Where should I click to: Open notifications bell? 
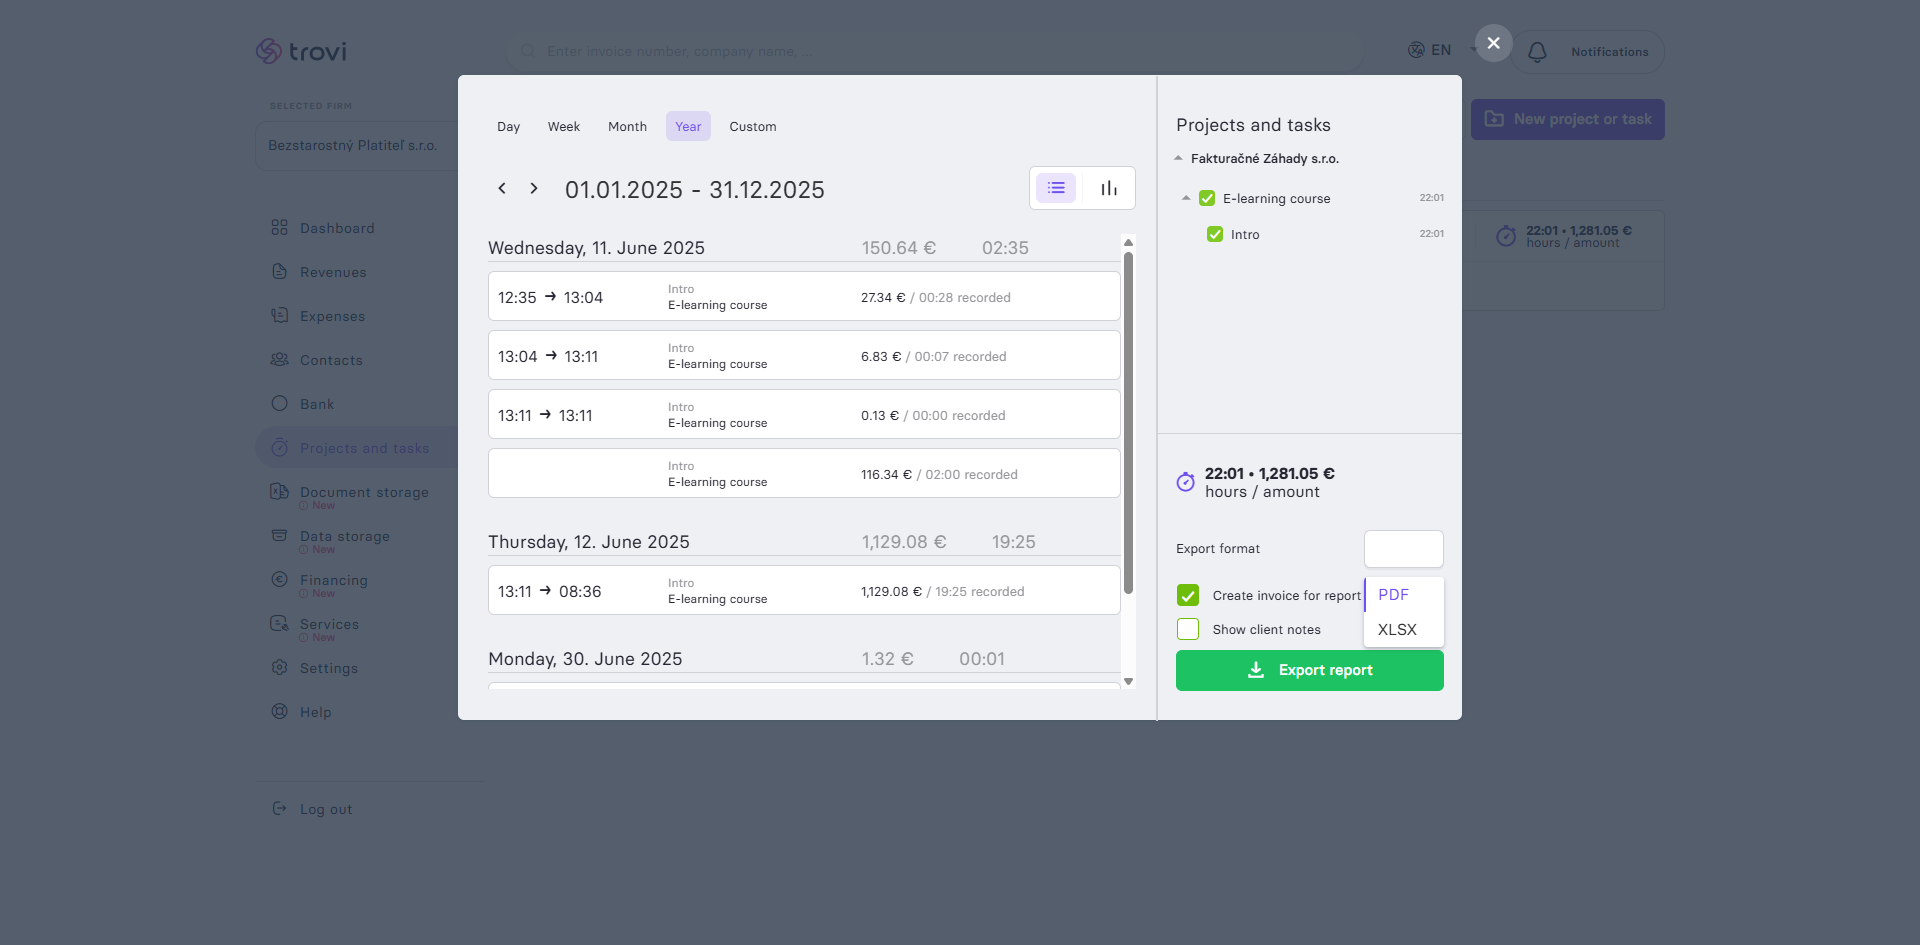pos(1538,52)
